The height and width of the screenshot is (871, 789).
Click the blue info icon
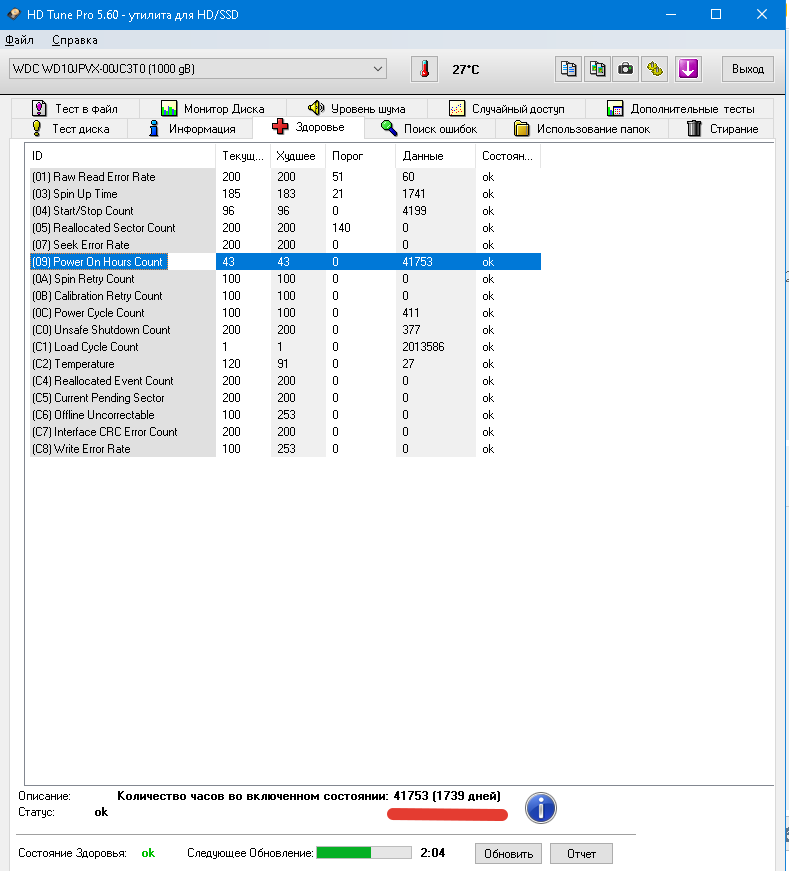pyautogui.click(x=540, y=808)
